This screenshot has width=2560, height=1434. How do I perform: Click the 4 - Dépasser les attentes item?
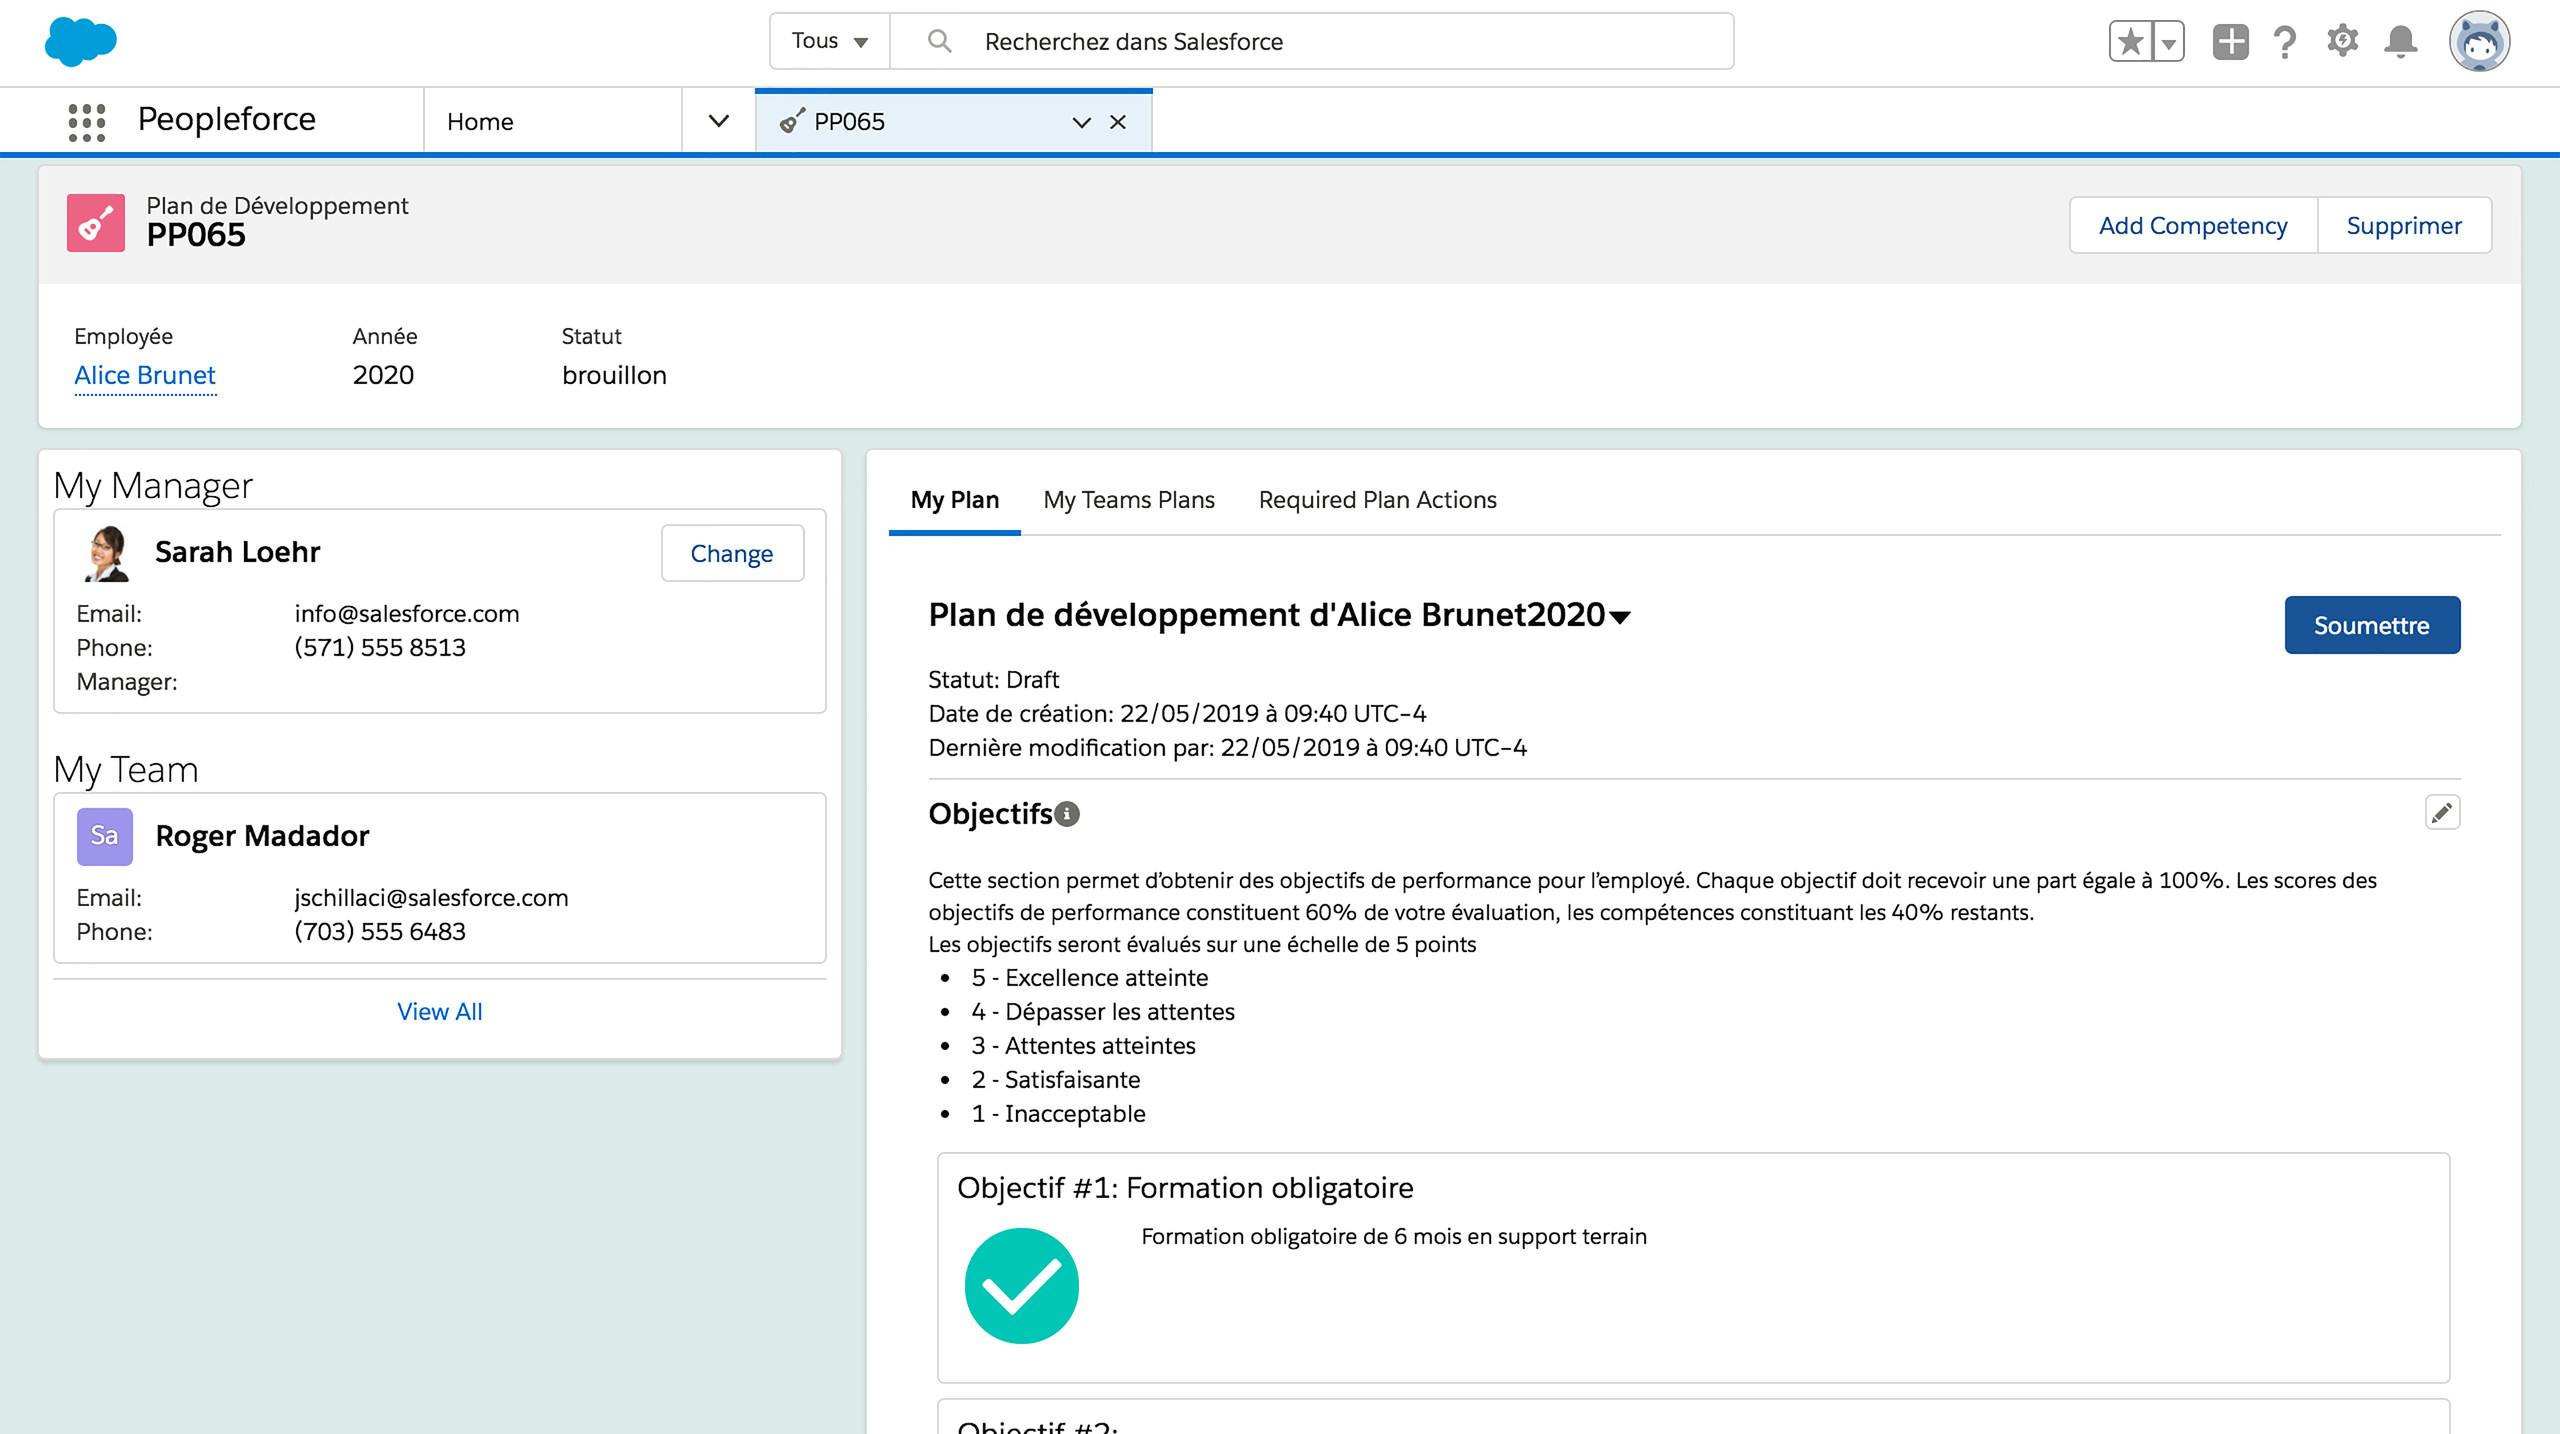click(x=1103, y=1012)
